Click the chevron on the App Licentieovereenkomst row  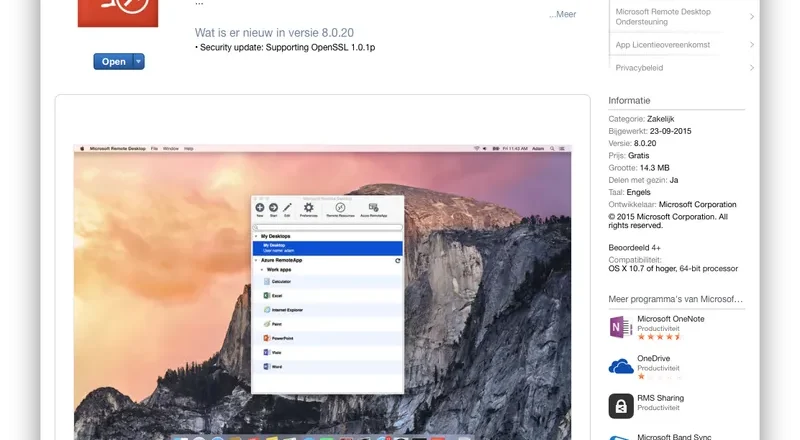tap(752, 44)
